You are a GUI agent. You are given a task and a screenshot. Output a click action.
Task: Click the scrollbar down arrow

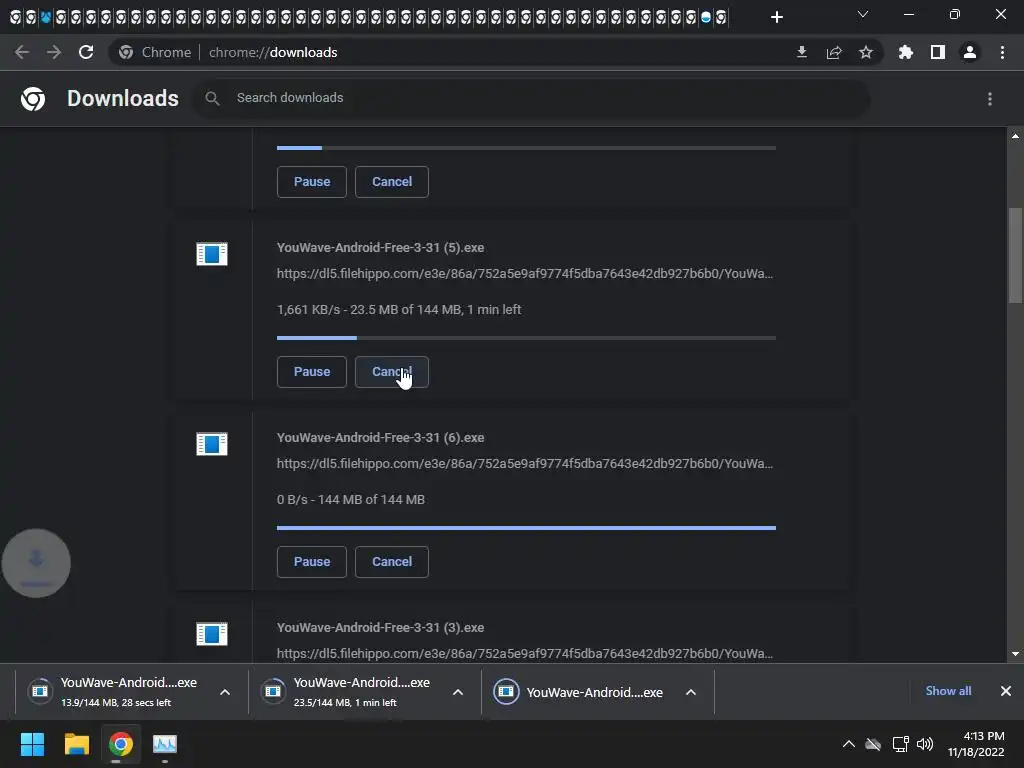[1015, 654]
